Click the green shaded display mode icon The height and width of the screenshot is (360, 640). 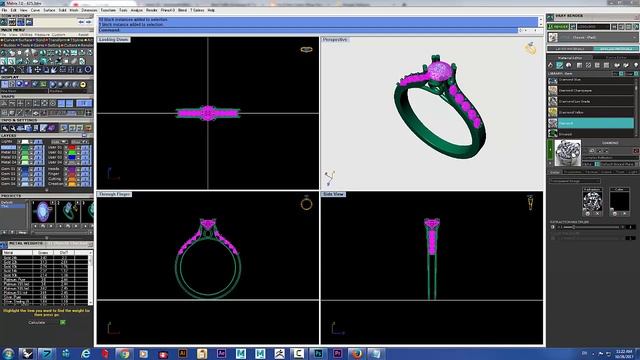[43, 84]
